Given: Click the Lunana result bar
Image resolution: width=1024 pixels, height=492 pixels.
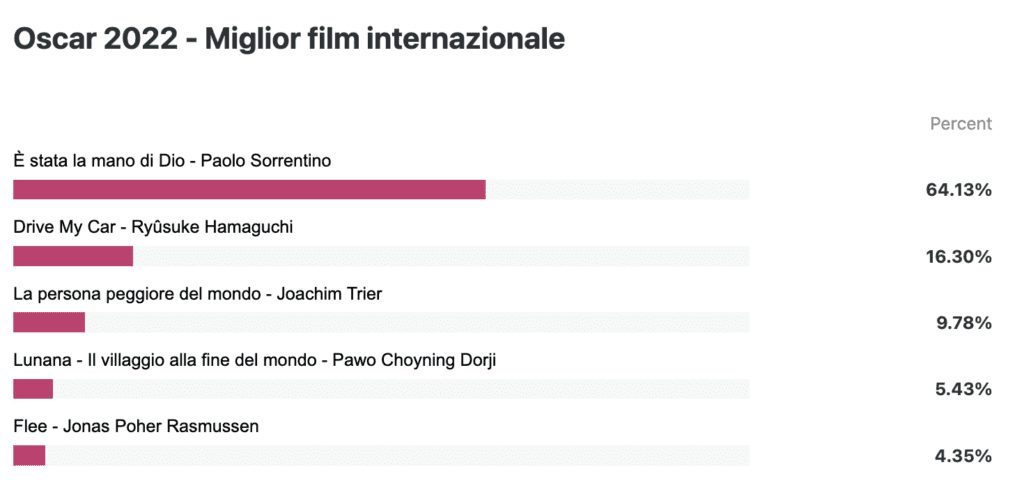Looking at the screenshot, I should coord(33,389).
